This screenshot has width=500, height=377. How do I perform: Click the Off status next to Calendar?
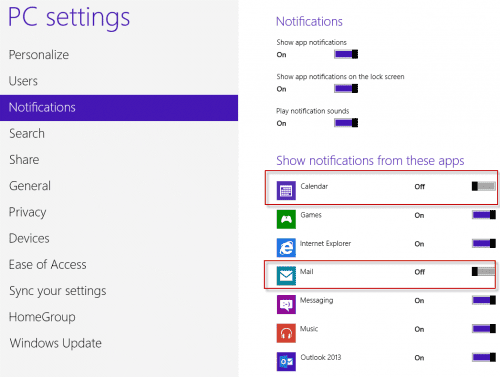tap(420, 187)
